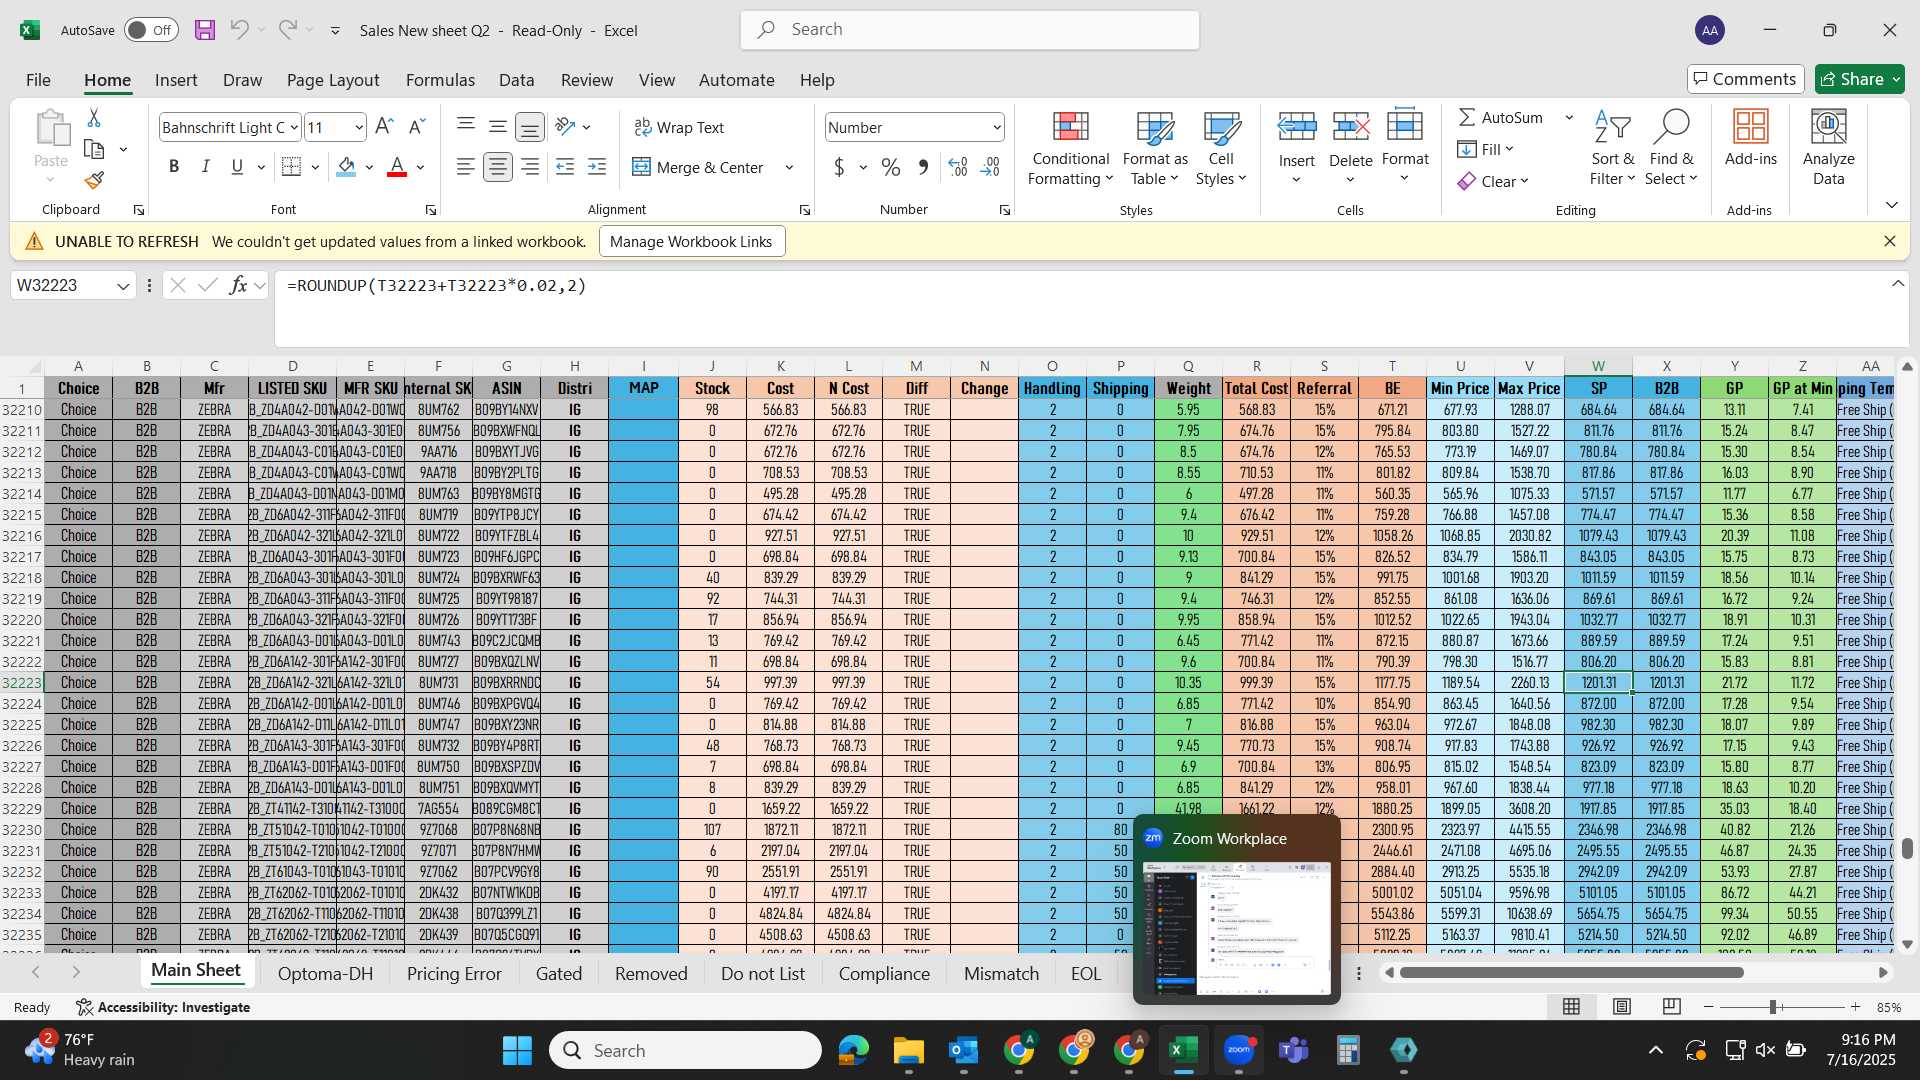
Task: Toggle AutoSave switch on
Action: [x=151, y=30]
